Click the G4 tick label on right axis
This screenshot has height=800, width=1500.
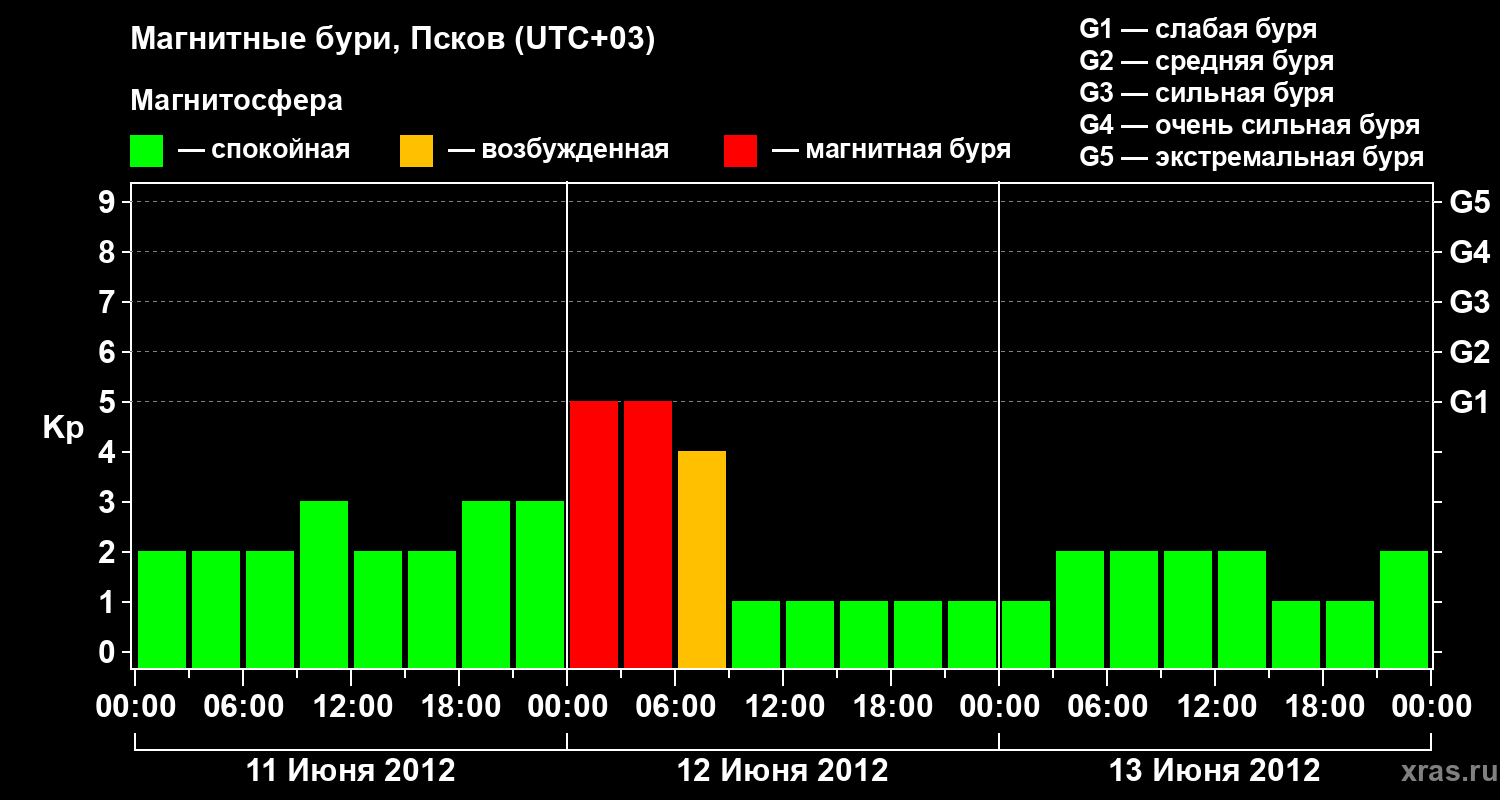point(1469,252)
